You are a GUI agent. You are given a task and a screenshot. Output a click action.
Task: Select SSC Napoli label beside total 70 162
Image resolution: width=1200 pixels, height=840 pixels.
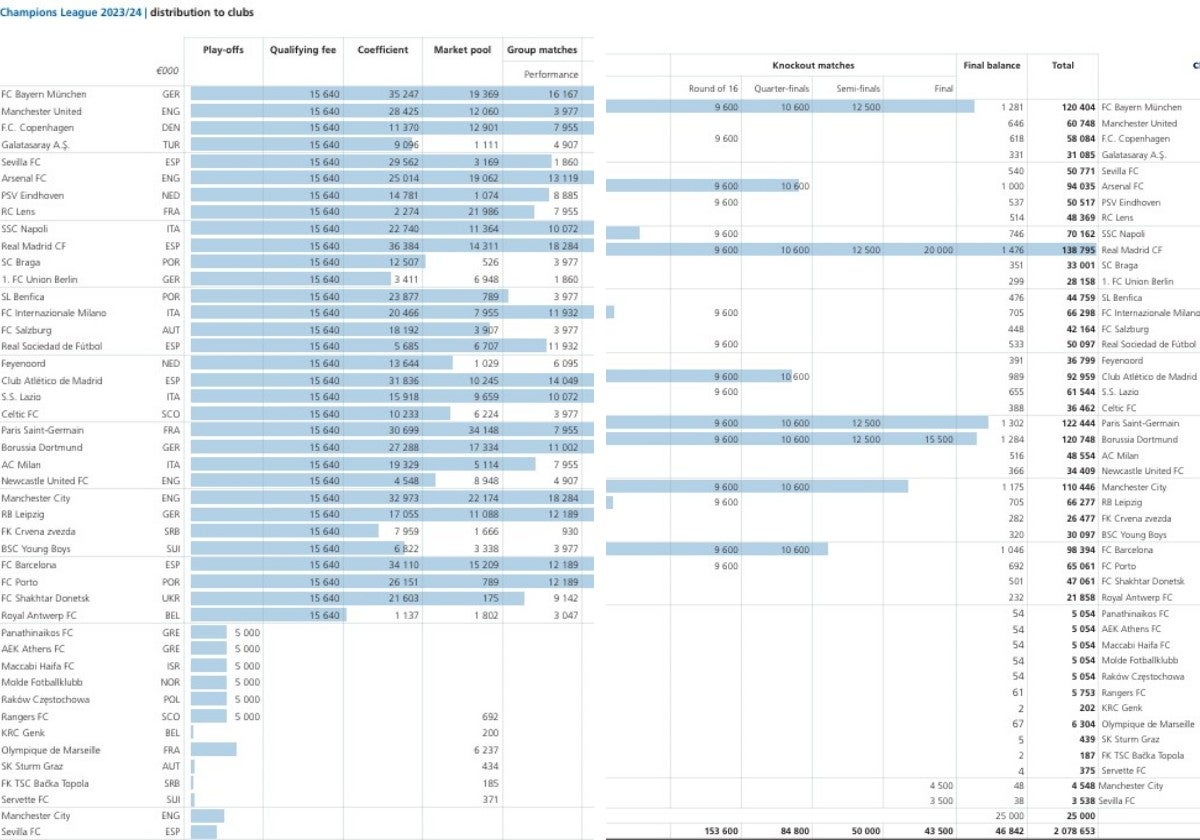[x=1123, y=234]
